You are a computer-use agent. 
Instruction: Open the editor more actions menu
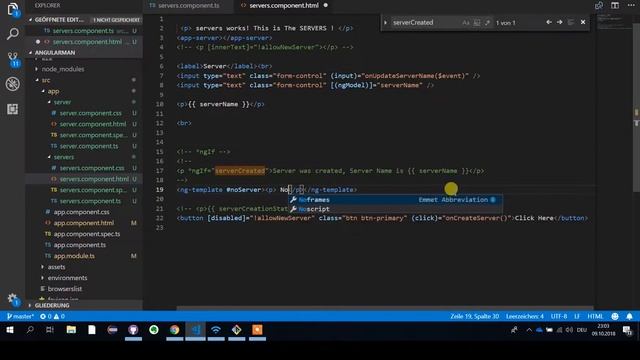click(x=631, y=5)
